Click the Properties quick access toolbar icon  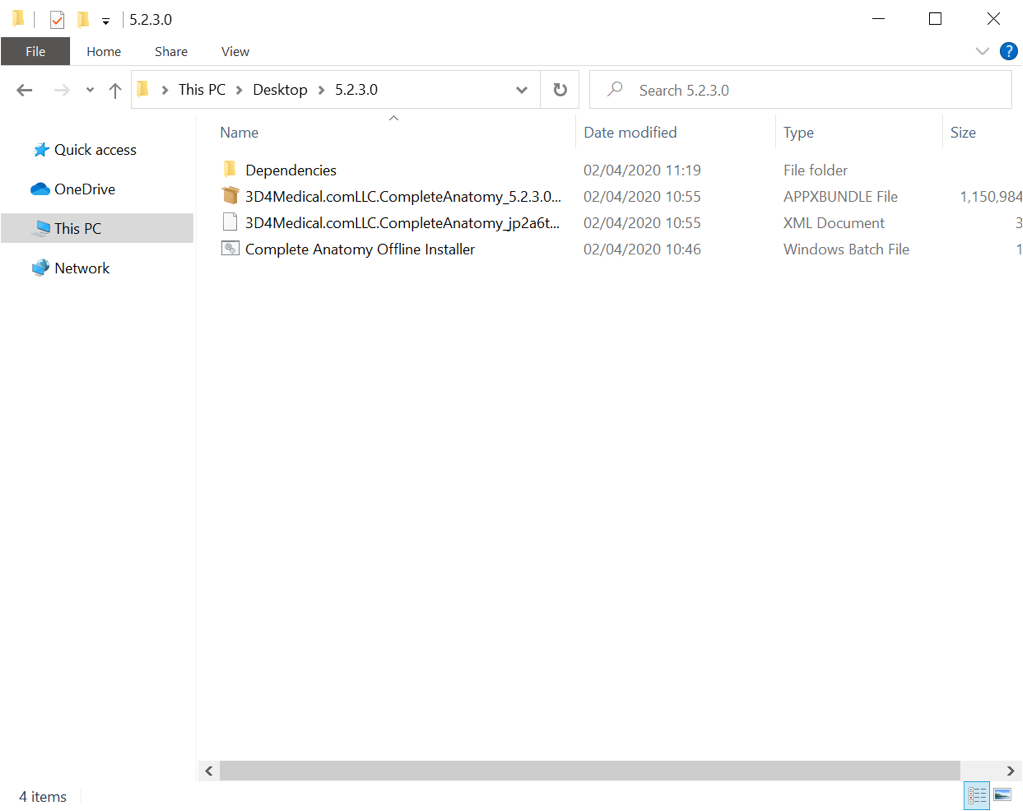click(57, 20)
